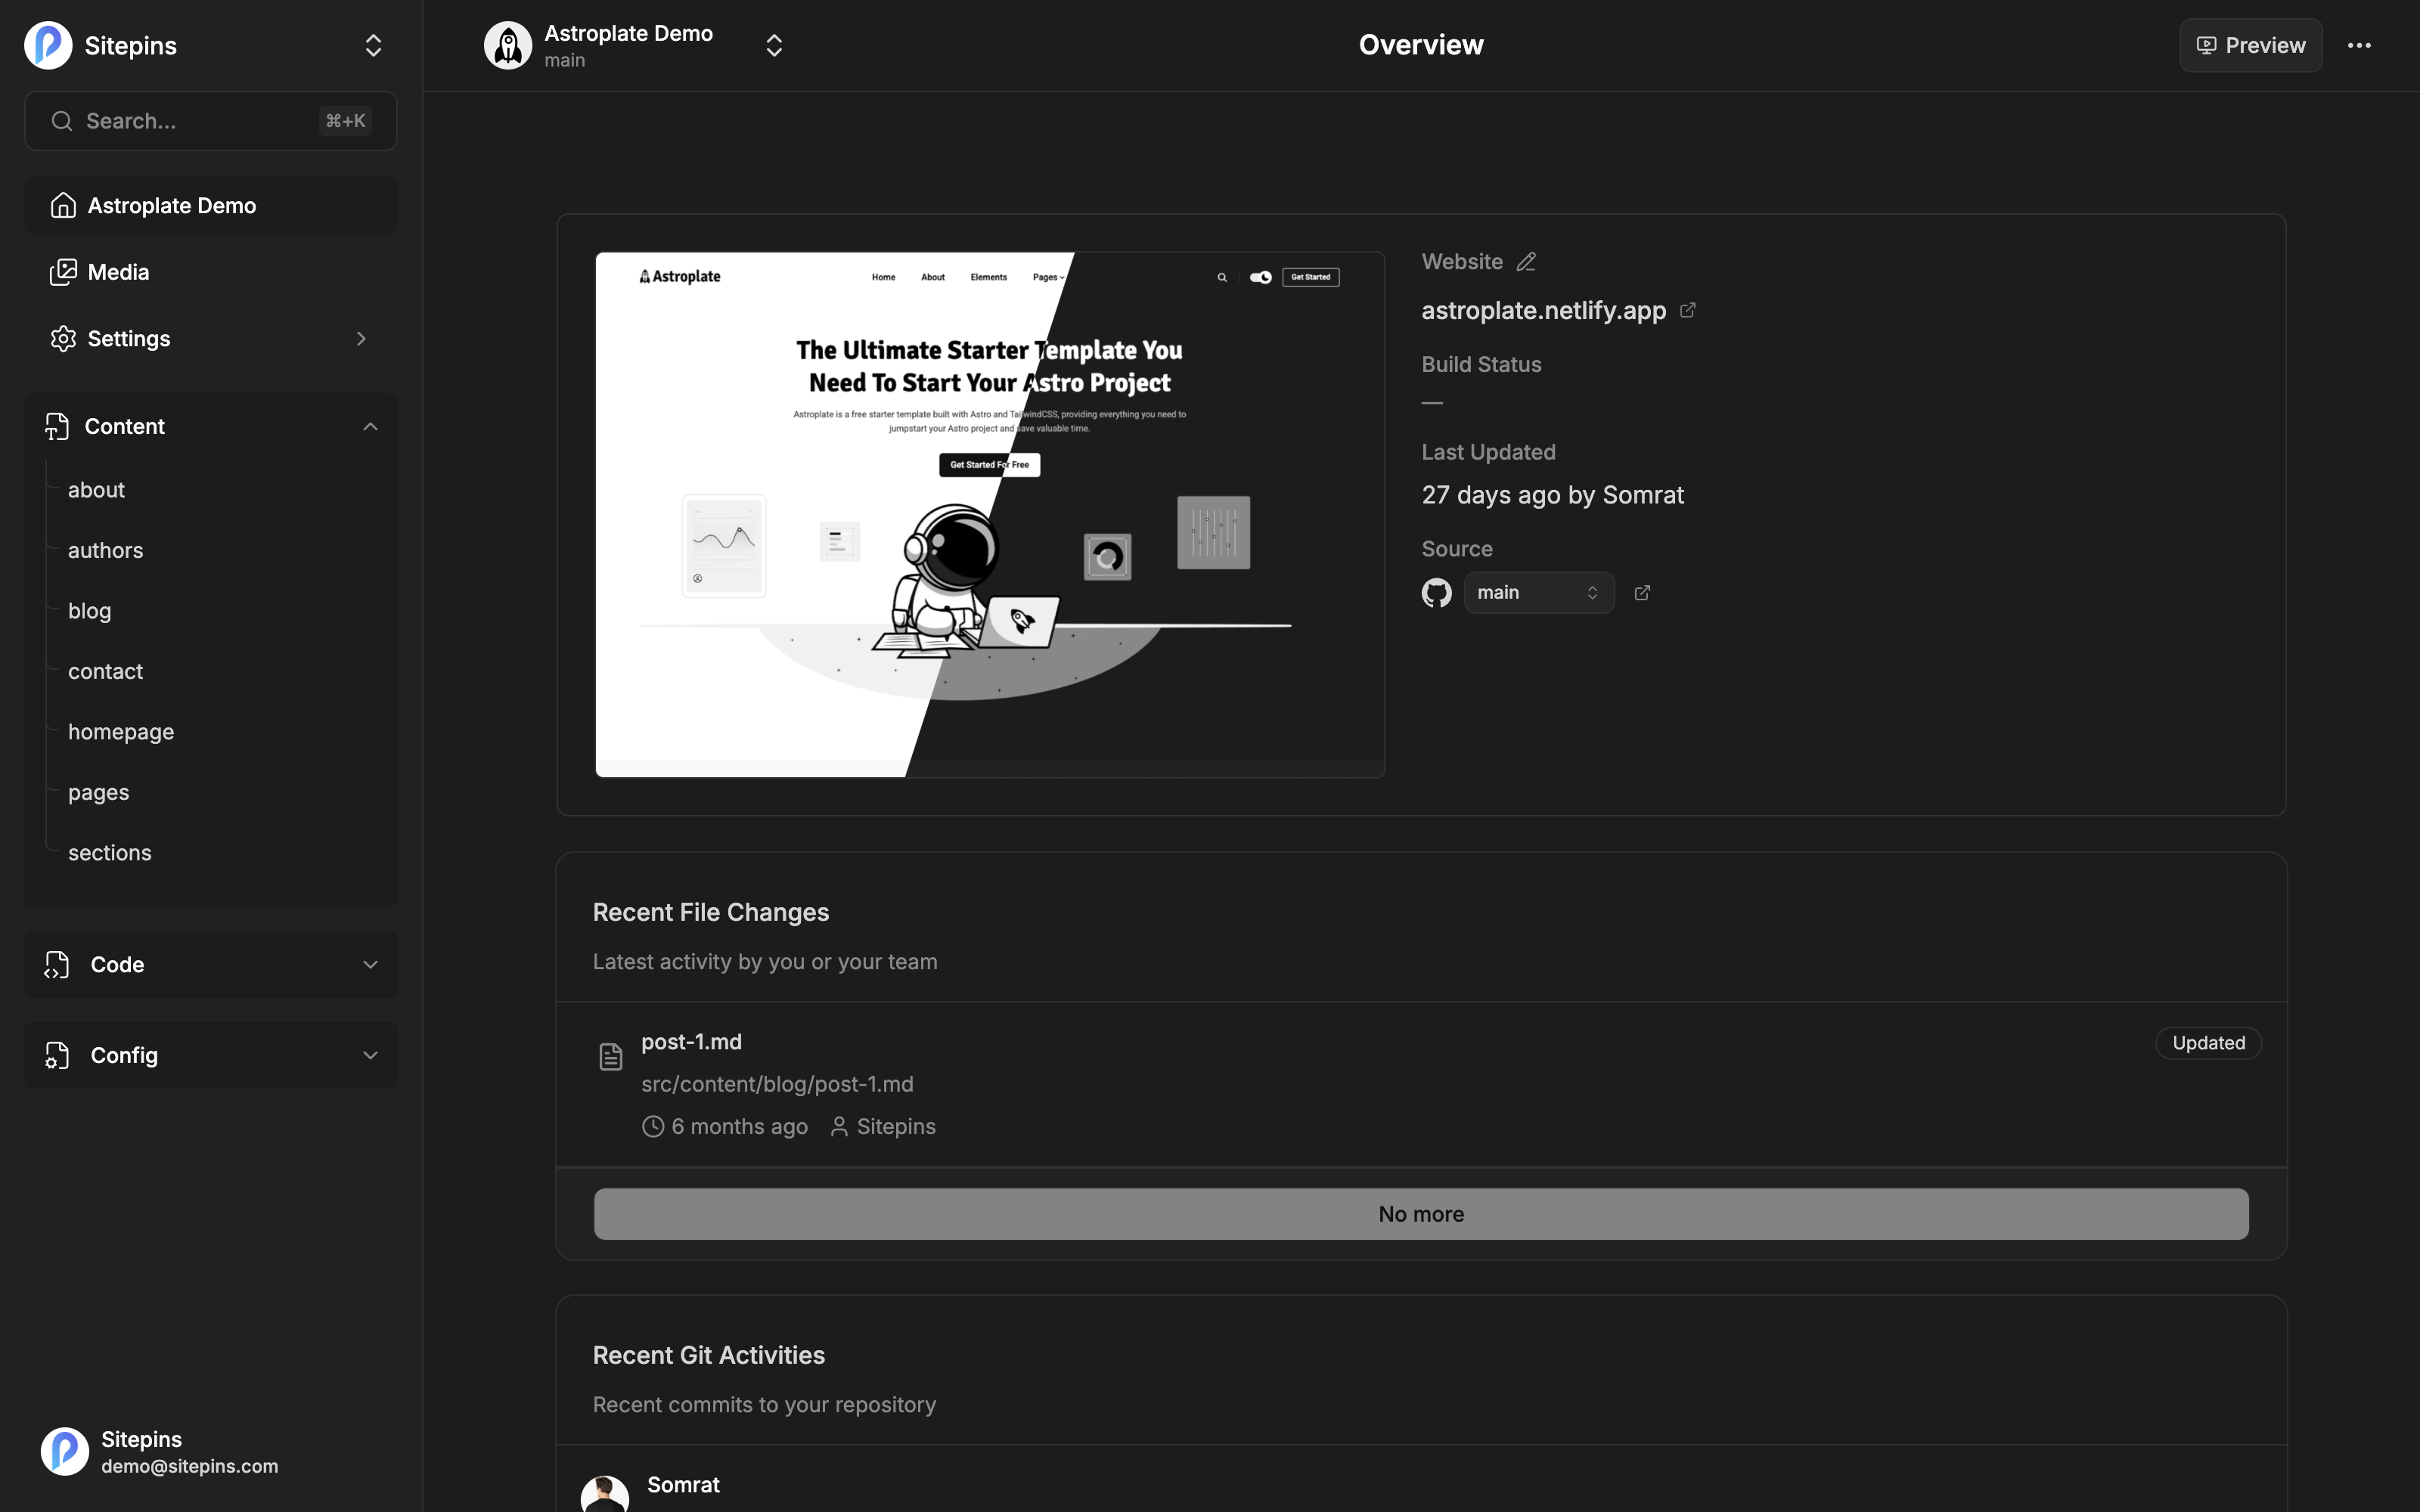
Task: Click the Recent Git Activities heading
Action: pos(709,1356)
